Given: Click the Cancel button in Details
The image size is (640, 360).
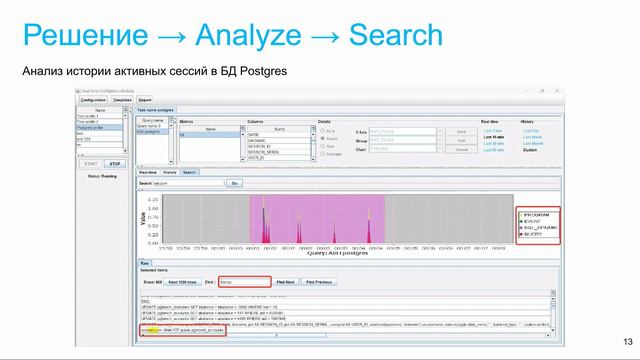Looking at the screenshot, I should (462, 150).
